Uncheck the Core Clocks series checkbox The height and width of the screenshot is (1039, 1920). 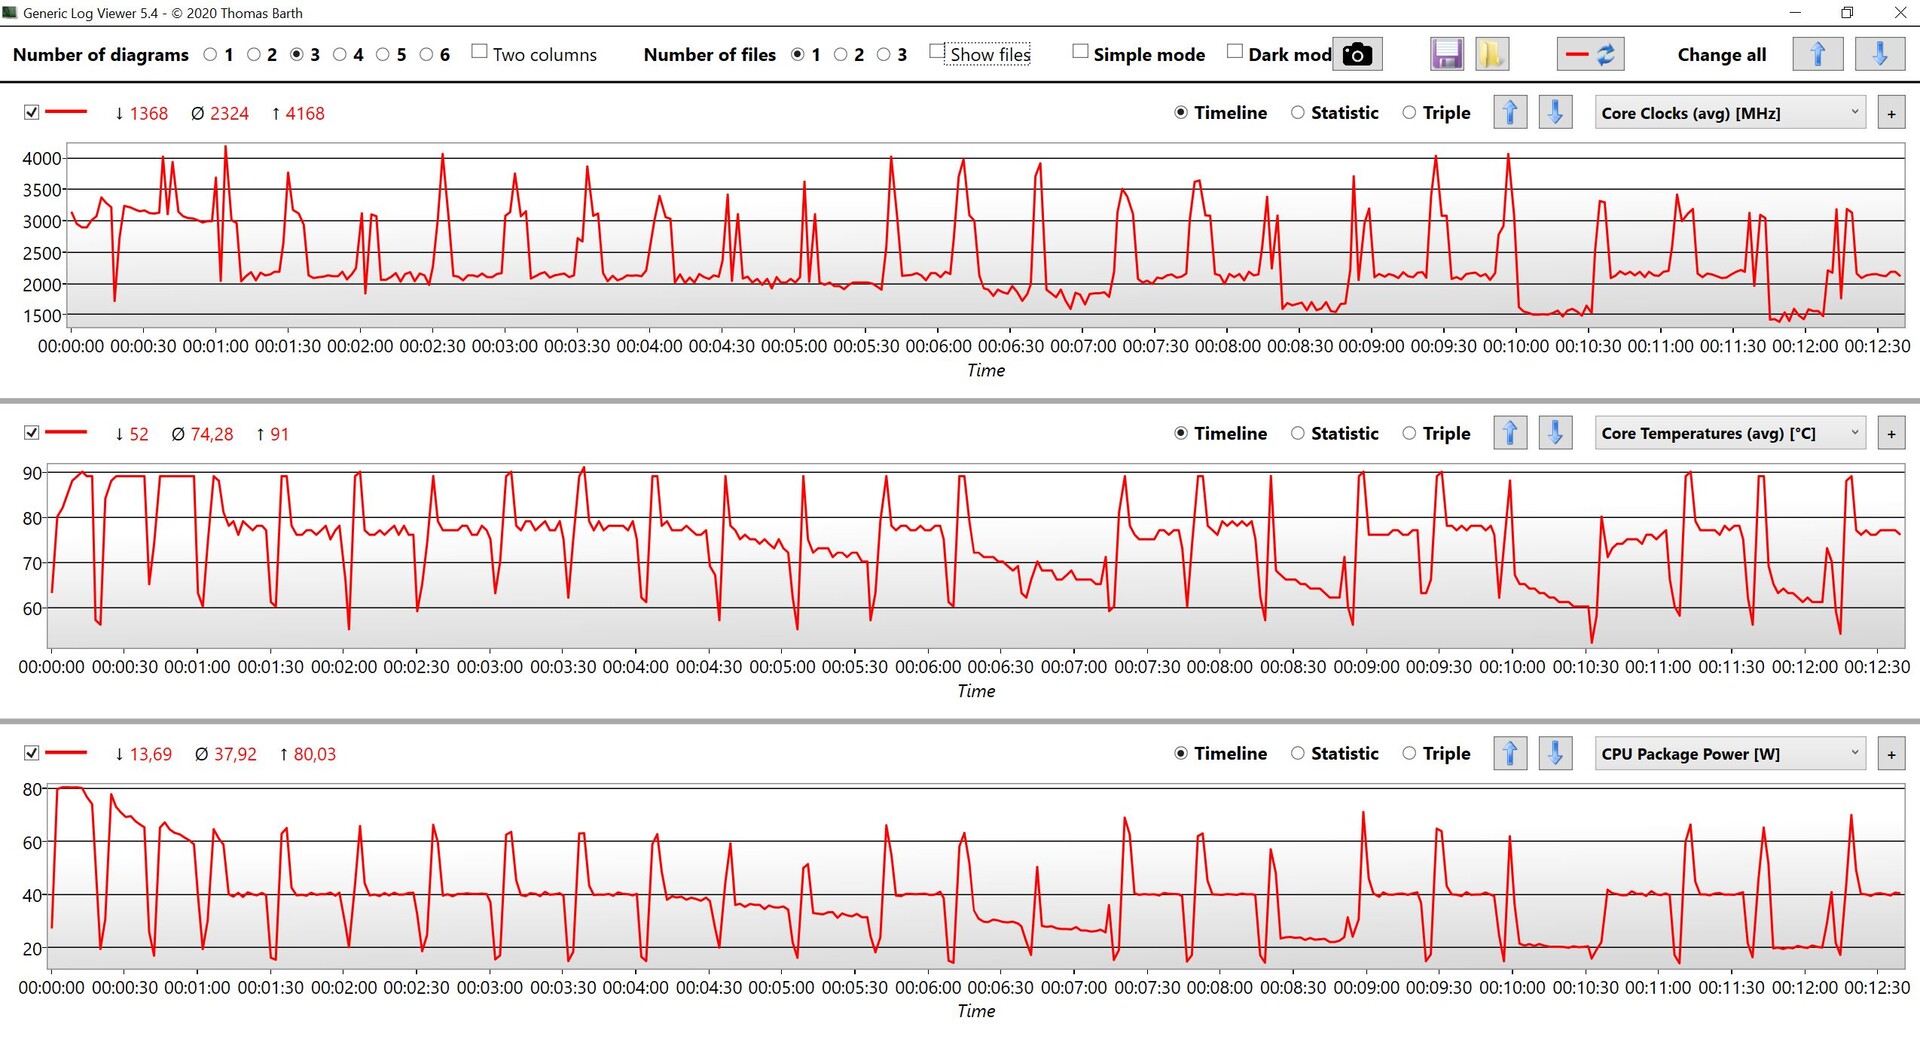click(x=32, y=113)
